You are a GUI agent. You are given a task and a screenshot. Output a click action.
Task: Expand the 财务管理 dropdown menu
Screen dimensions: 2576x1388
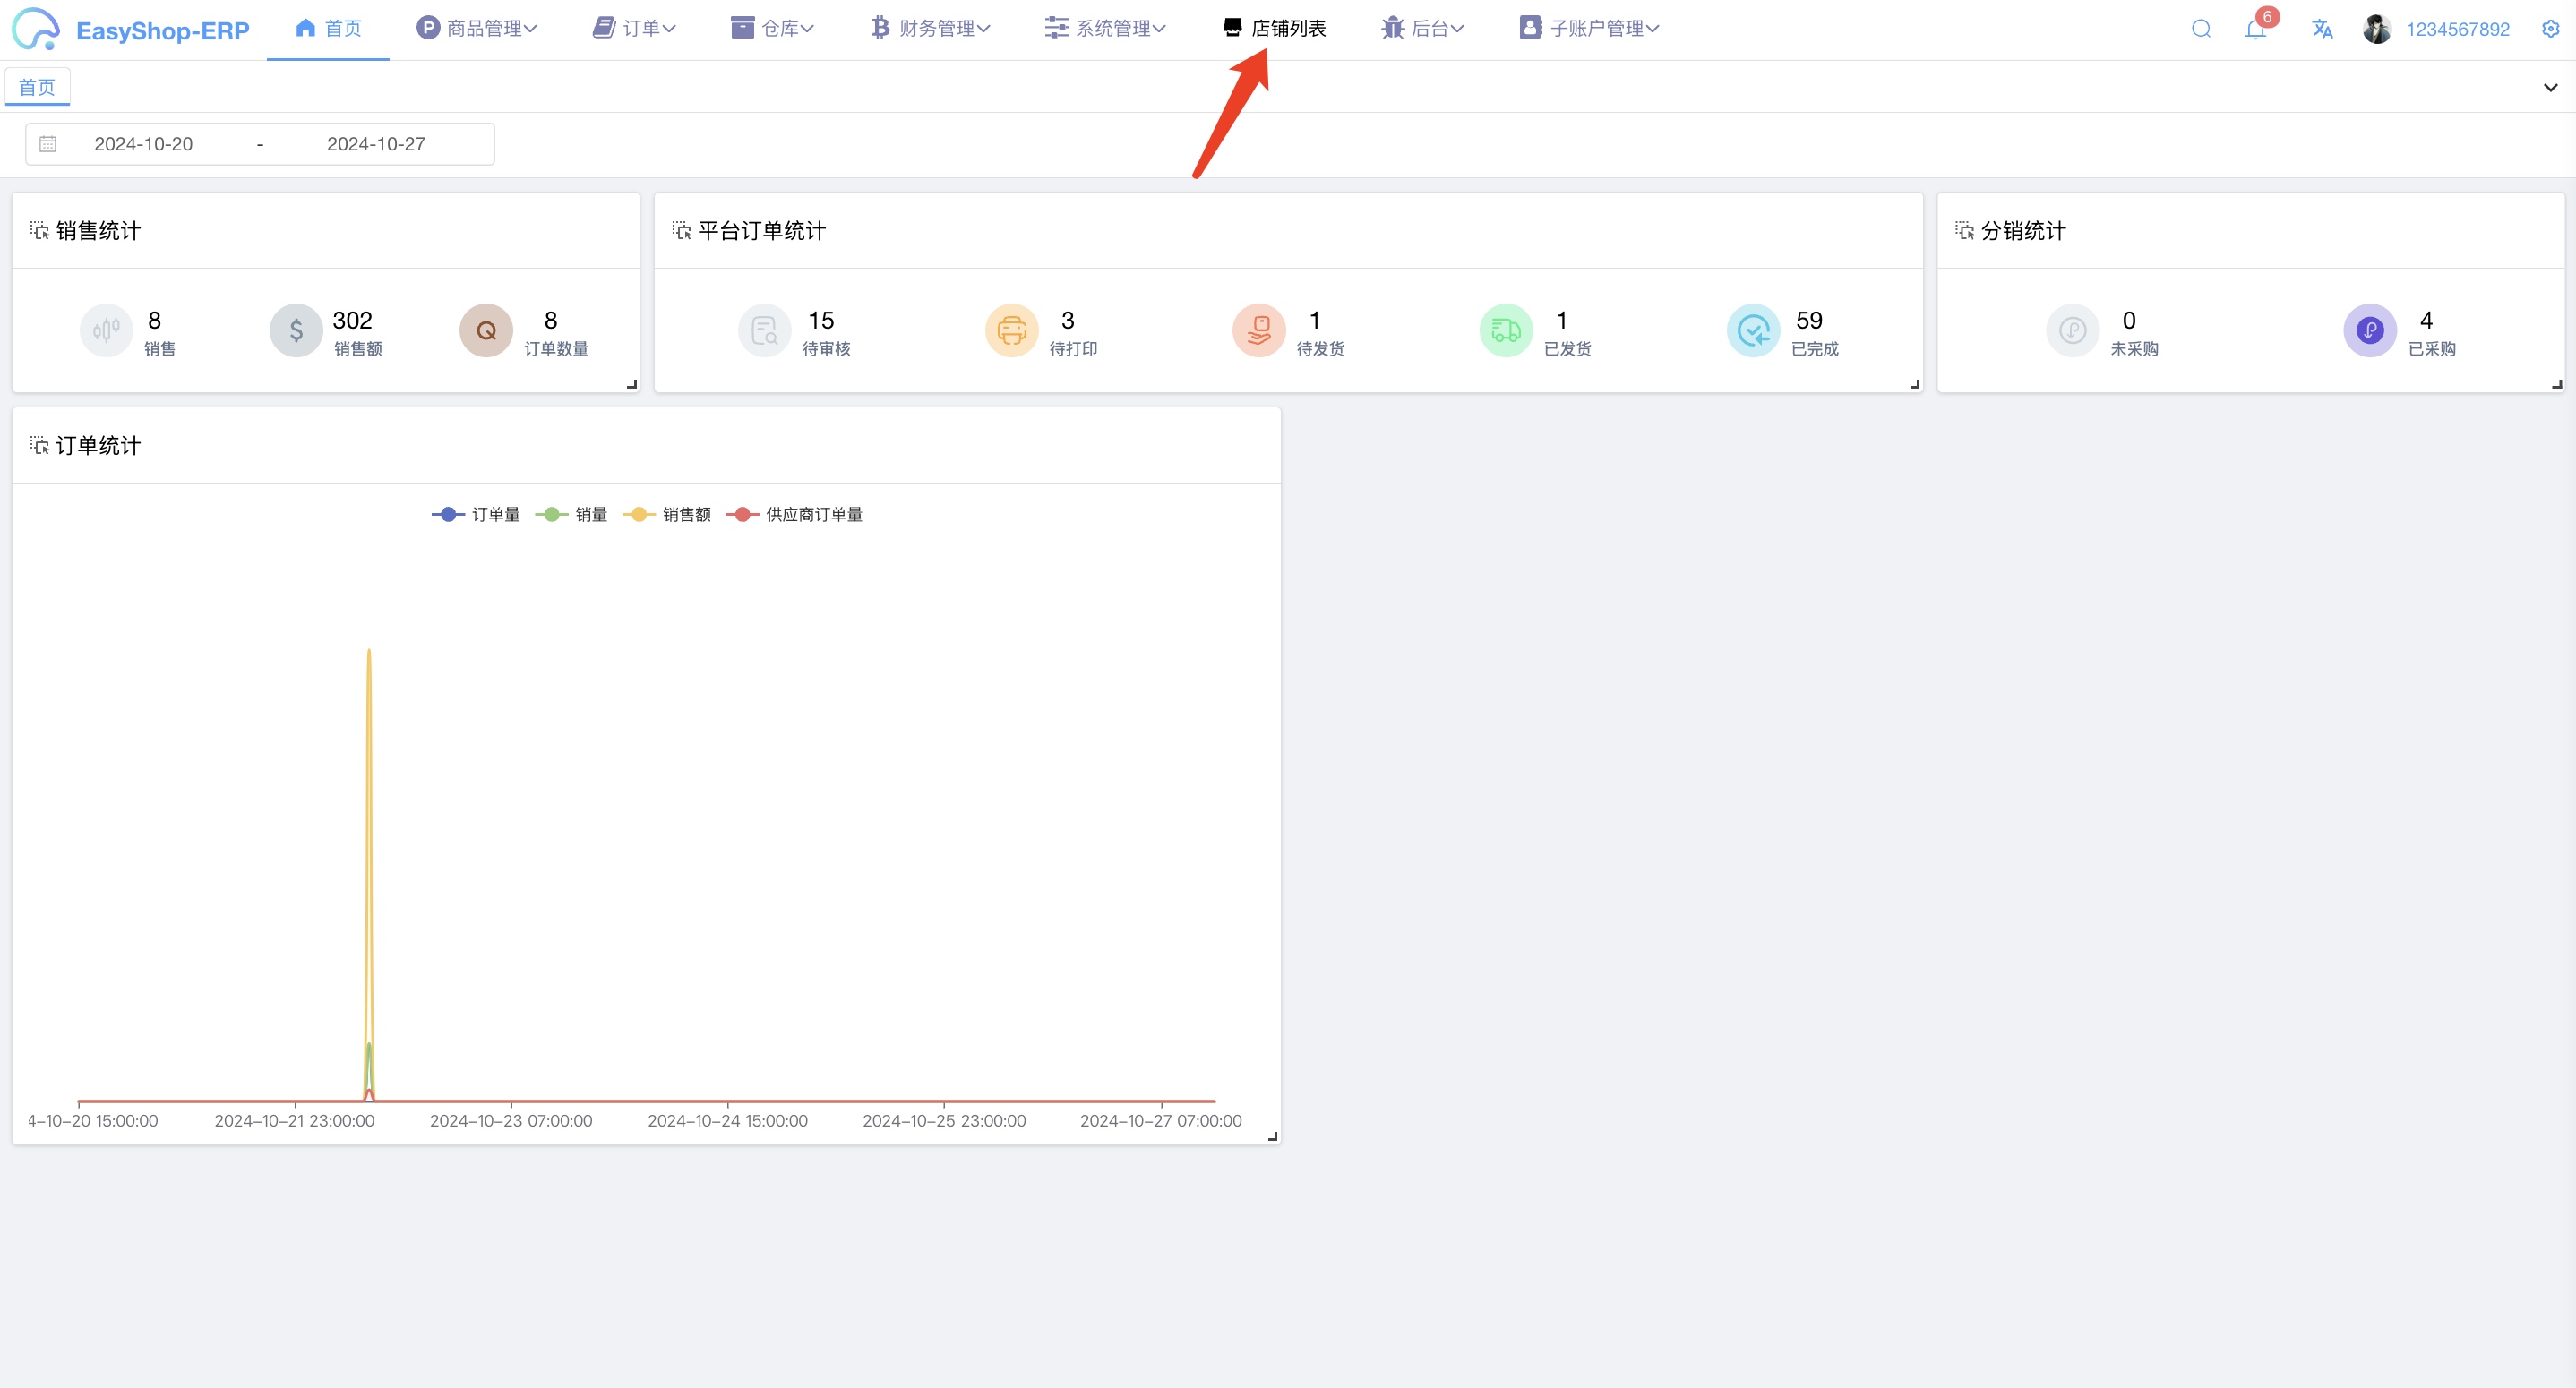pyautogui.click(x=930, y=29)
